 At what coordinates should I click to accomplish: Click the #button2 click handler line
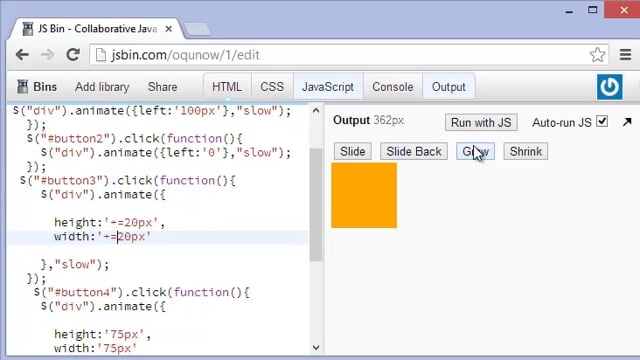click(x=135, y=138)
